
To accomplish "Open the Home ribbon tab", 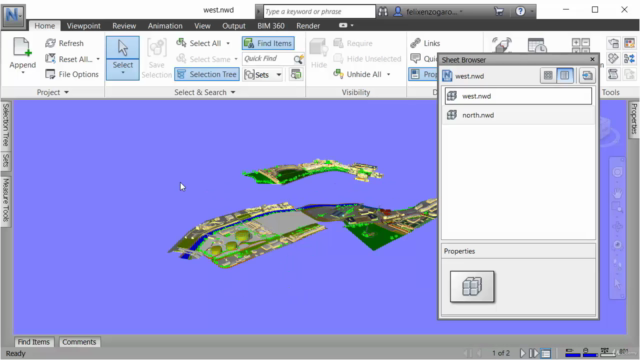I will point(44,26).
